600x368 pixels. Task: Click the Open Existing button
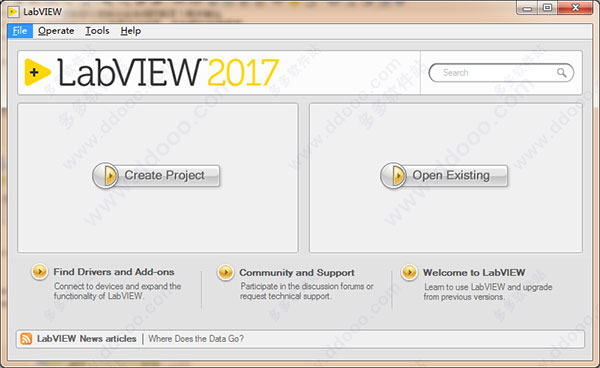pos(444,176)
